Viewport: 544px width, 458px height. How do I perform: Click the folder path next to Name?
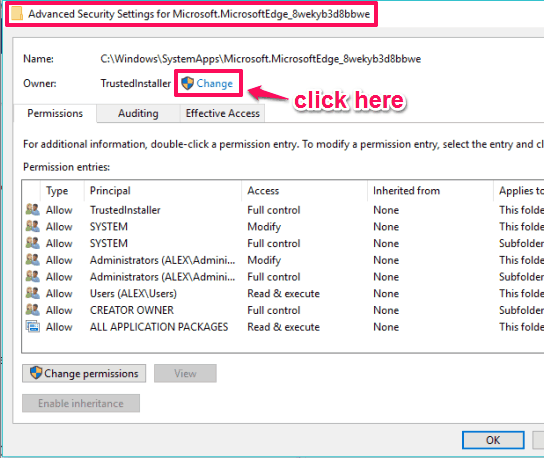pyautogui.click(x=261, y=59)
